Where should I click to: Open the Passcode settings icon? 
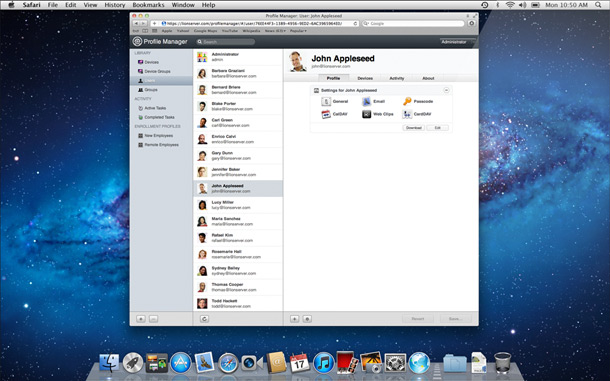pyautogui.click(x=407, y=102)
